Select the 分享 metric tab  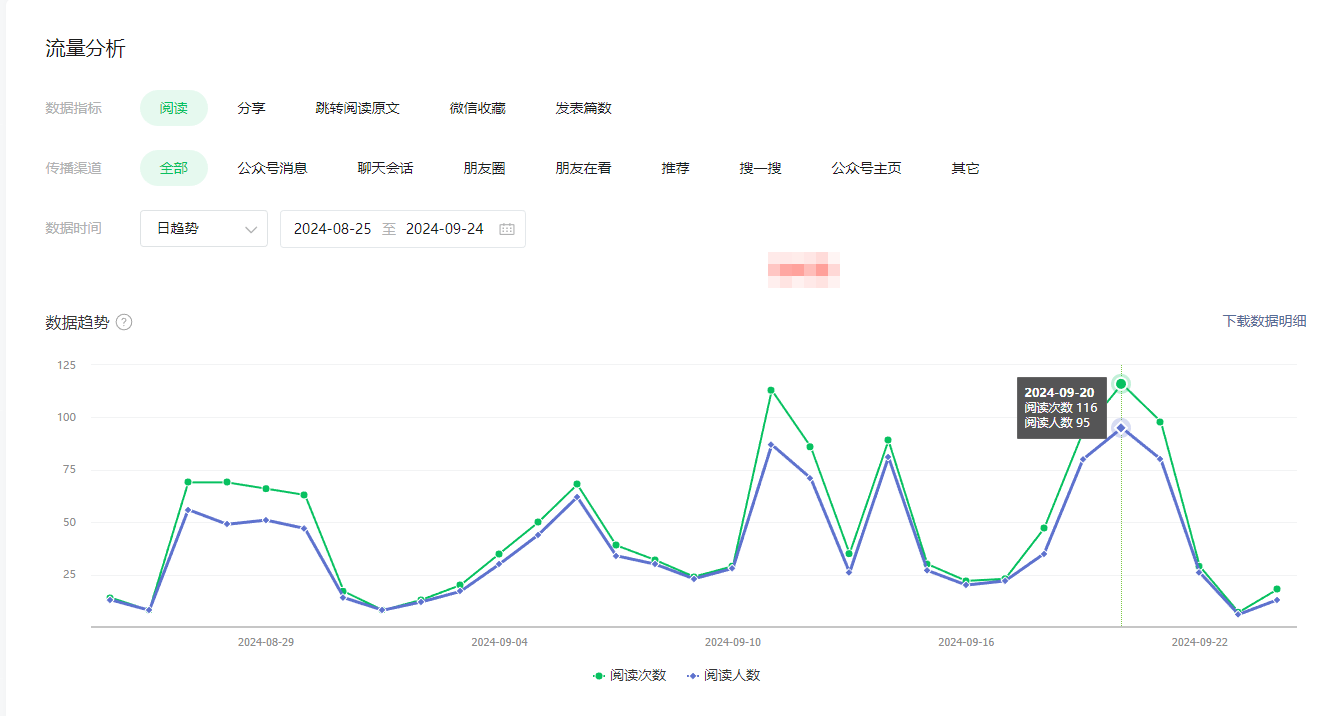coord(252,108)
